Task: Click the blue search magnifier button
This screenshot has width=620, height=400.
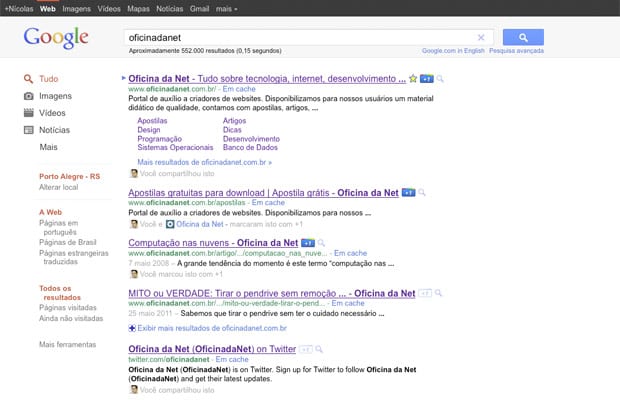Action: tap(523, 37)
